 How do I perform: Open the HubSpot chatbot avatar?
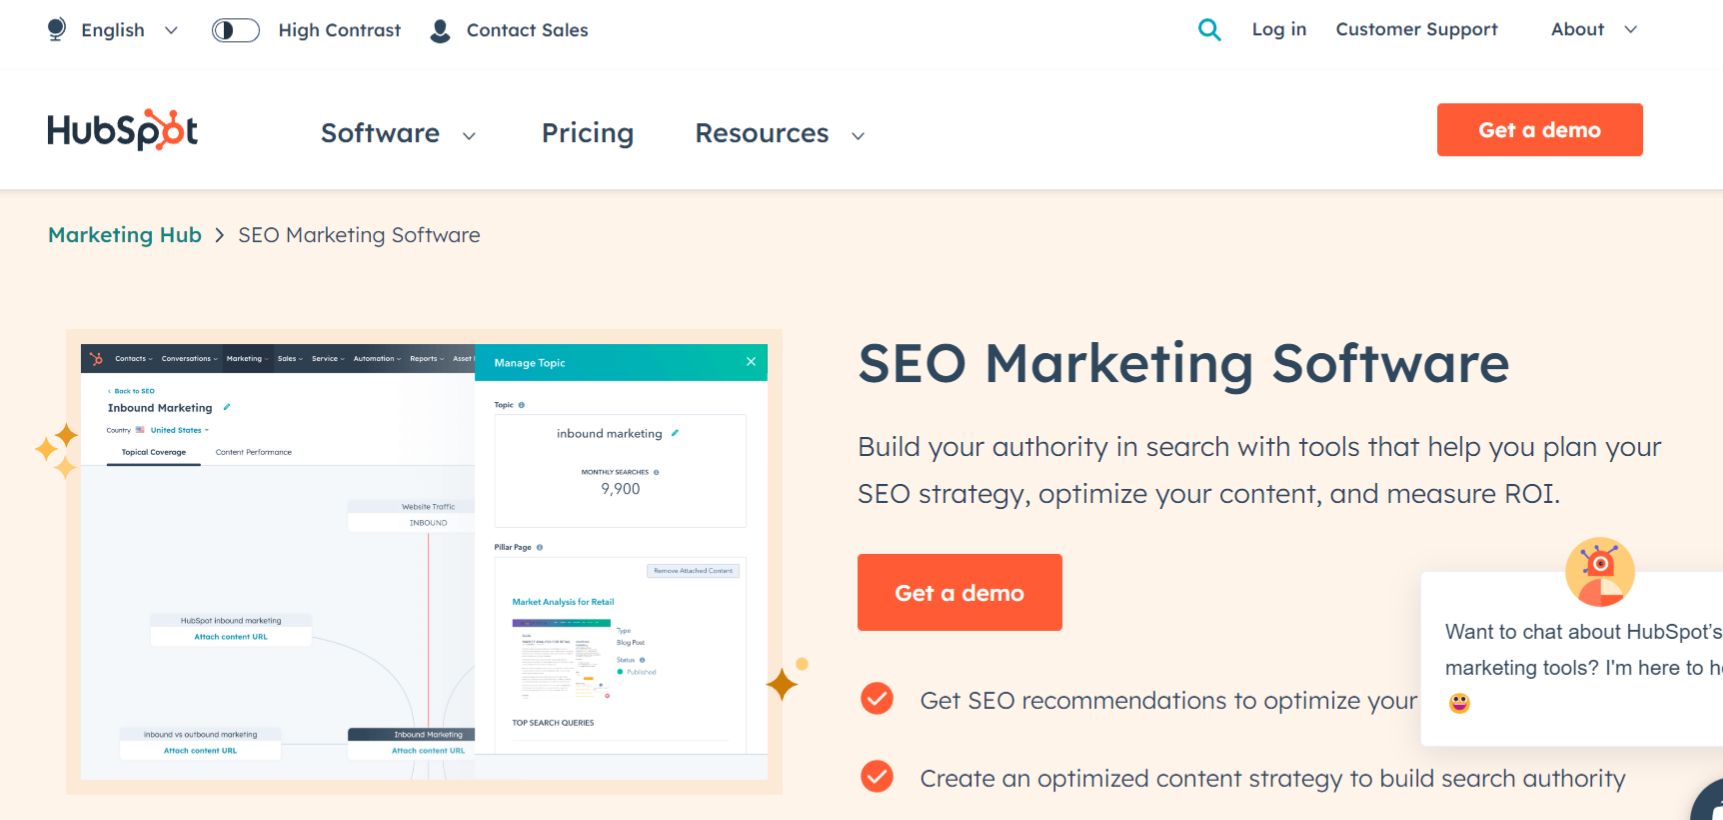(1600, 572)
